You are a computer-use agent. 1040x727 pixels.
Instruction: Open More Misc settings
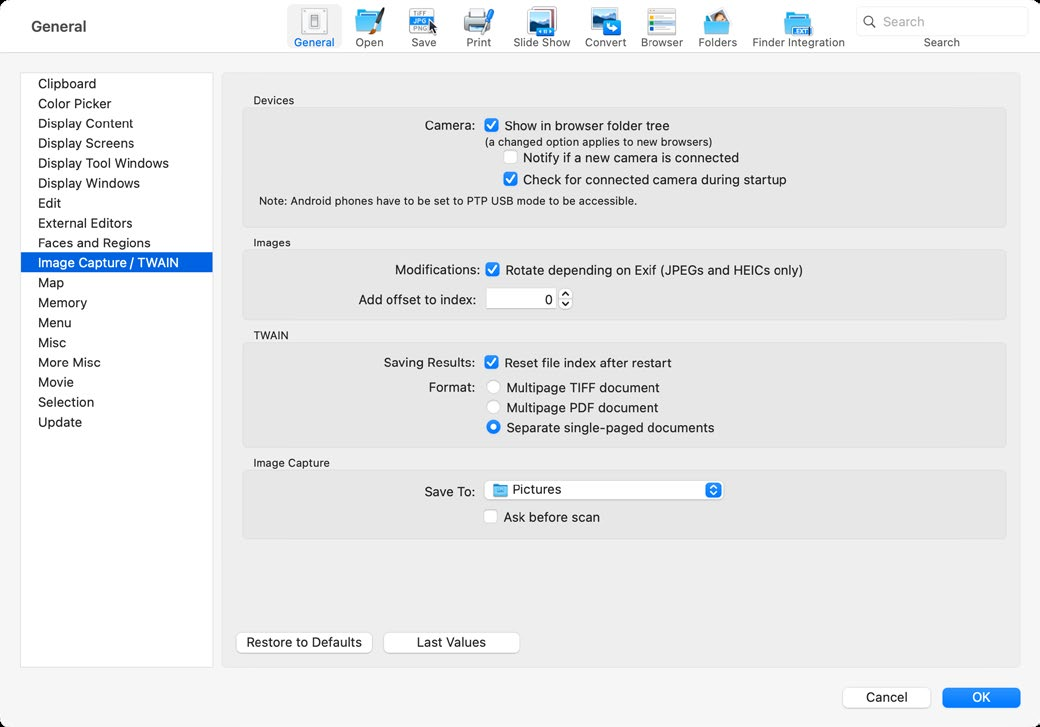point(117,362)
